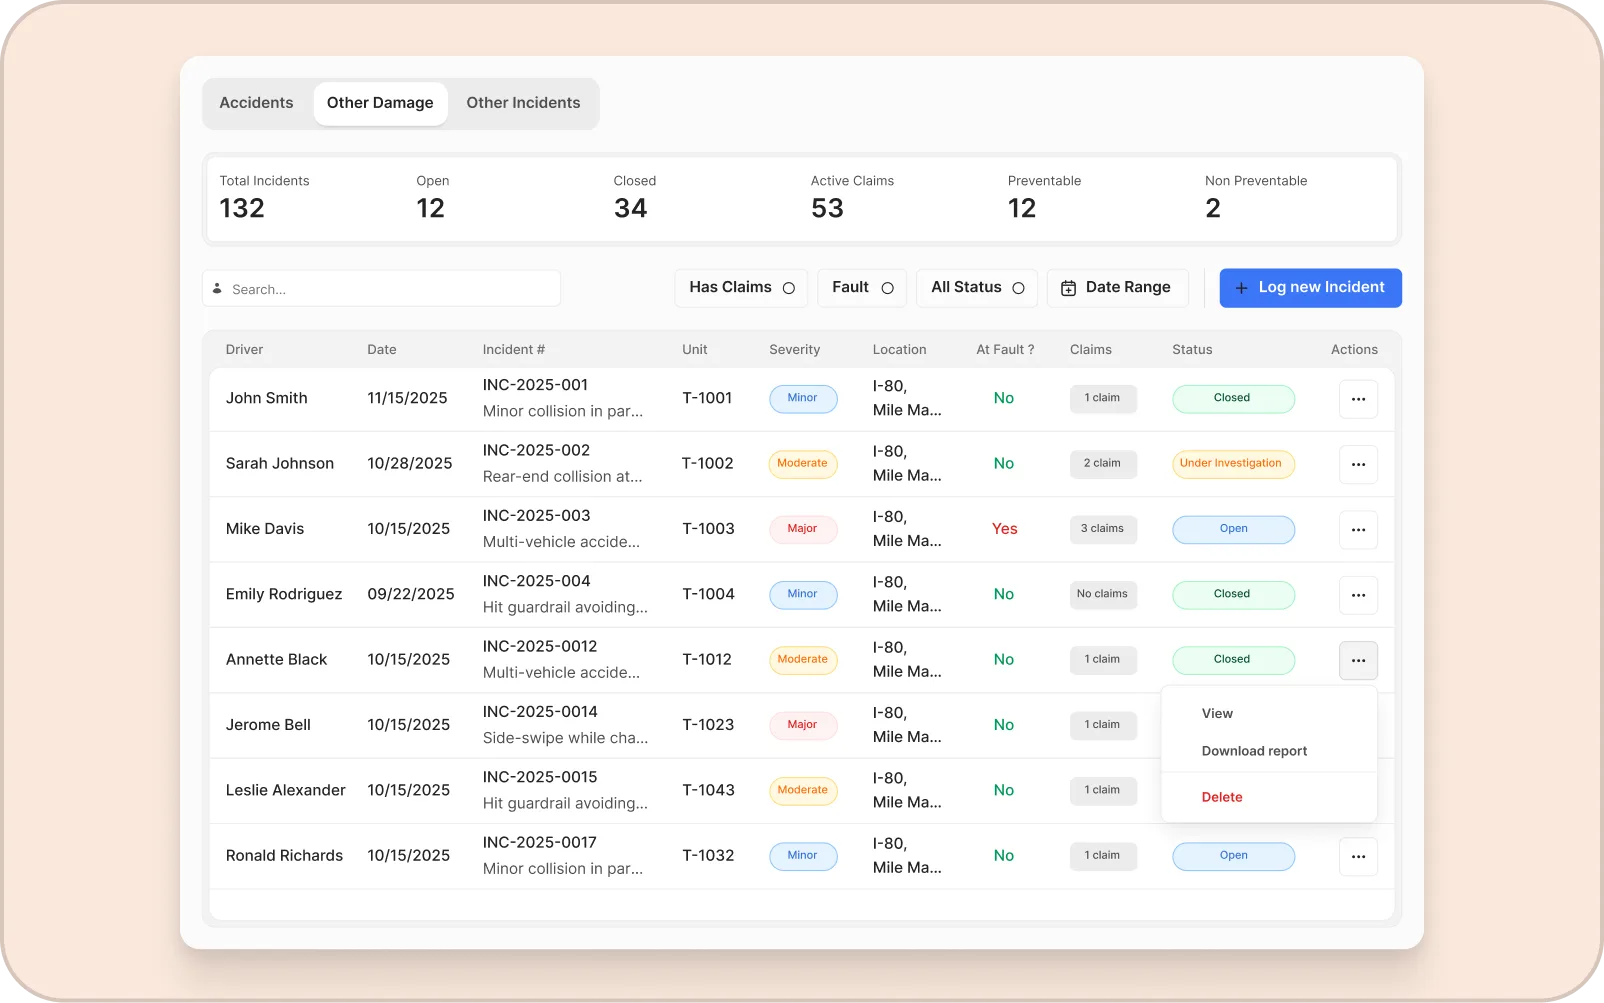1604x1003 pixels.
Task: Select the Other Damage tab
Action: click(x=380, y=103)
